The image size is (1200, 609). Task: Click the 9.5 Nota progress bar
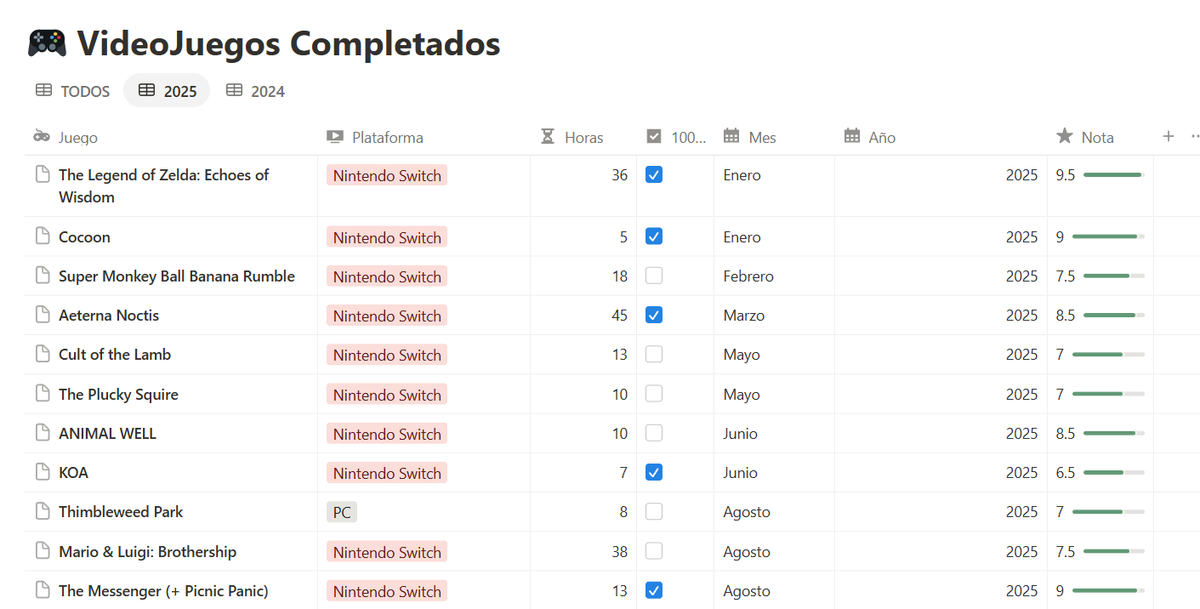click(1113, 175)
